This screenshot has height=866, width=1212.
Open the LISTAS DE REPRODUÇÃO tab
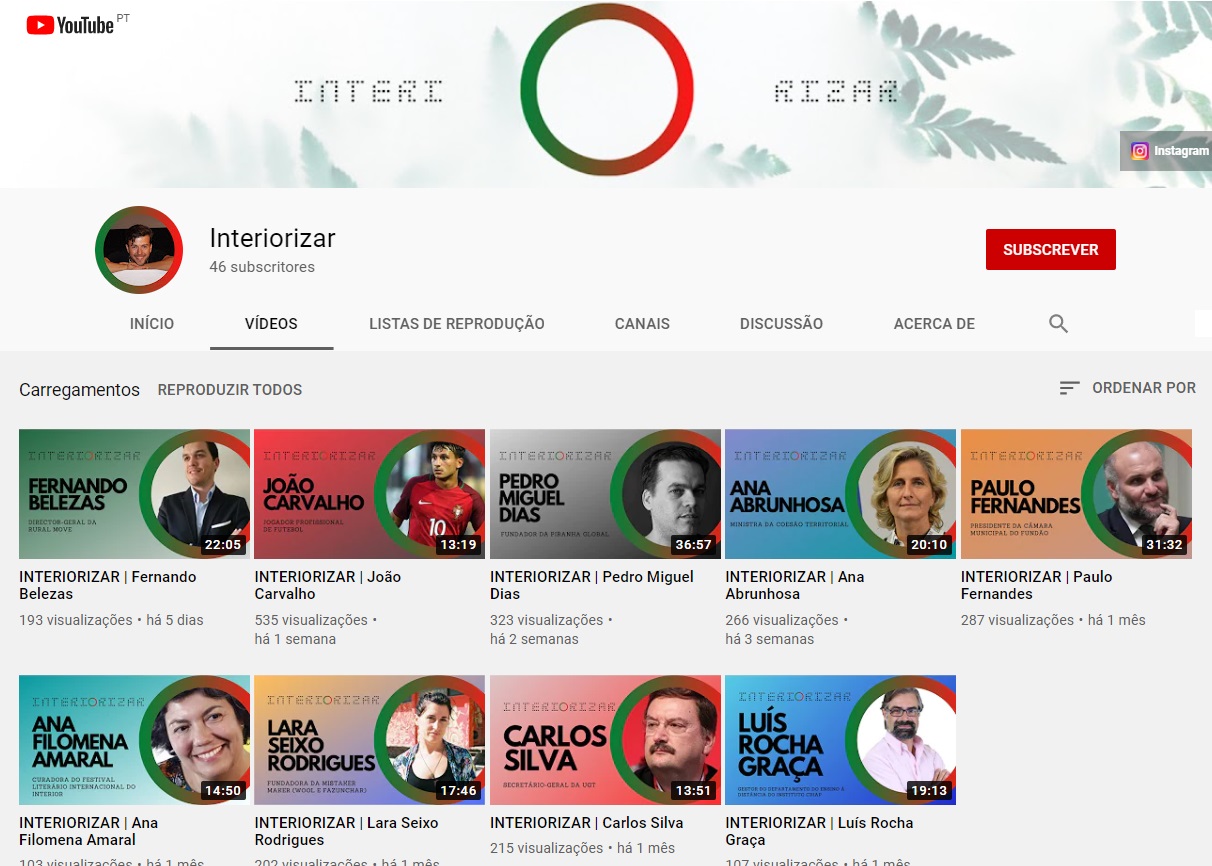456,323
